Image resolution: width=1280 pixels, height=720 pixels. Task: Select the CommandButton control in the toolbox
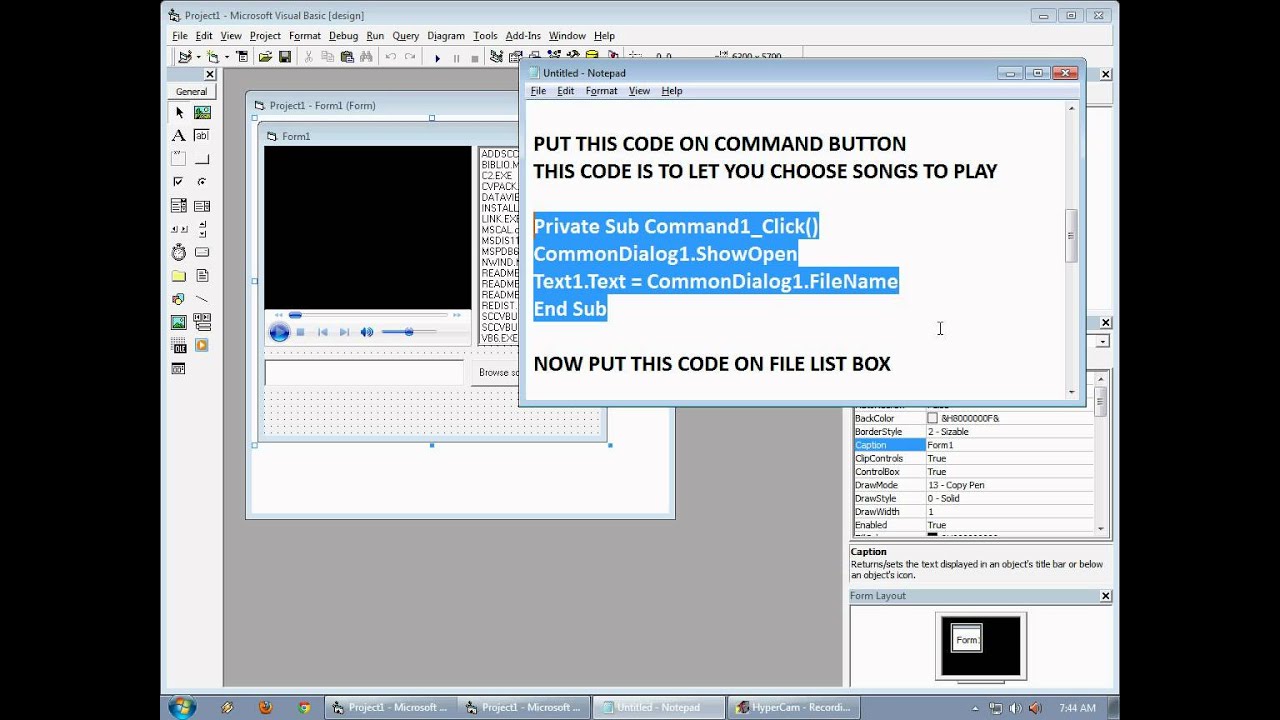[202, 159]
